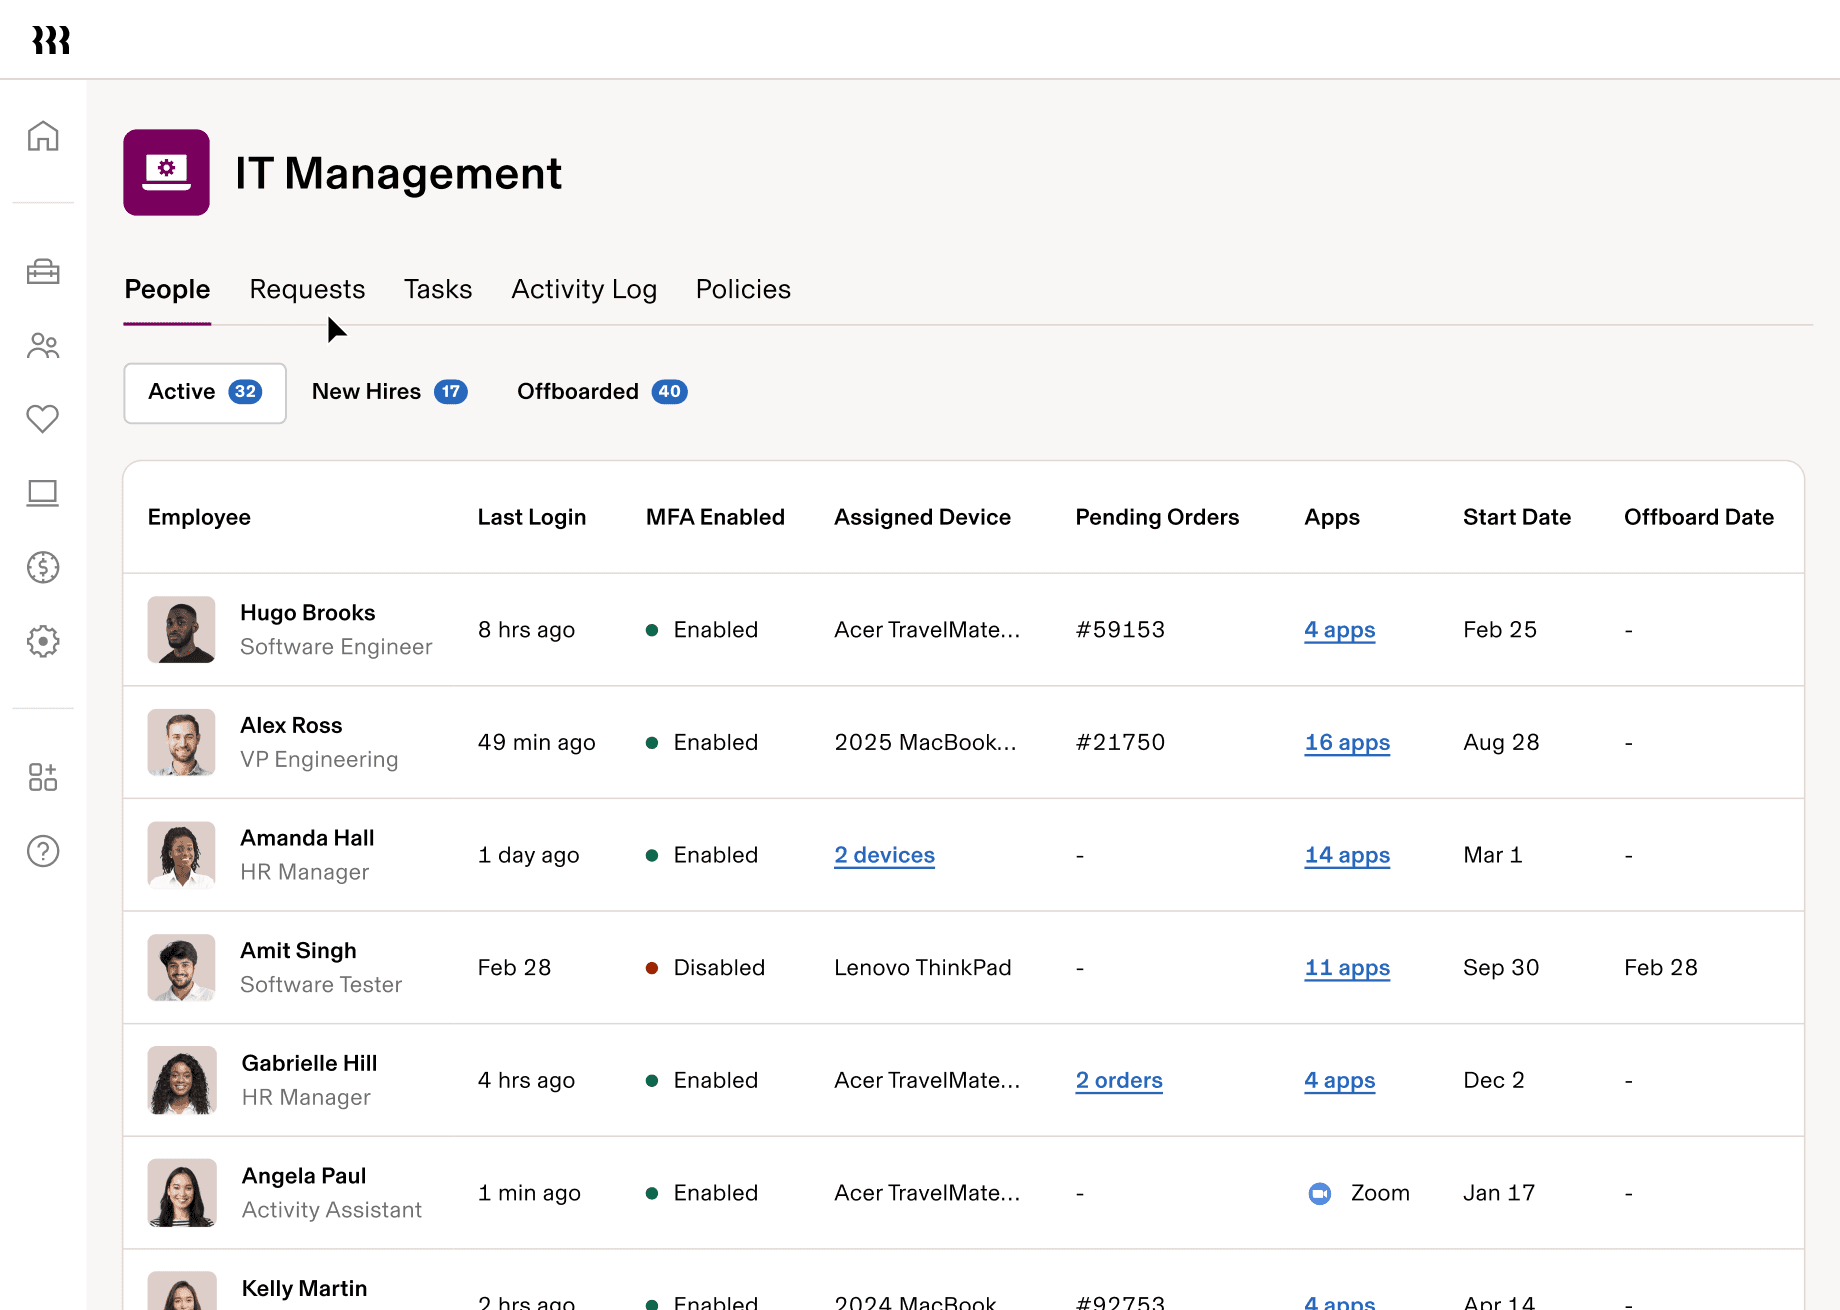Open the Home icon in sidebar
The width and height of the screenshot is (1840, 1310).
tap(43, 135)
